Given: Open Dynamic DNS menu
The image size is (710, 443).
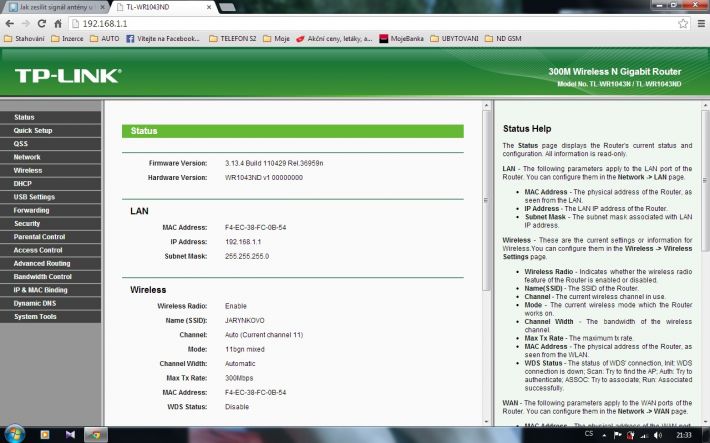Looking at the screenshot, I should point(51,303).
